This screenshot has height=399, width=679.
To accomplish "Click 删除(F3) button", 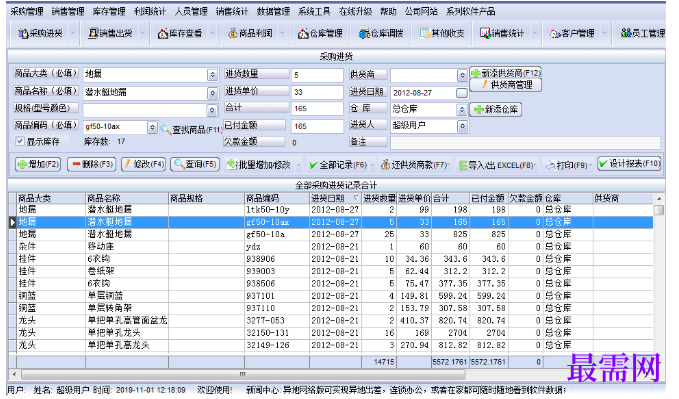I will [x=91, y=164].
